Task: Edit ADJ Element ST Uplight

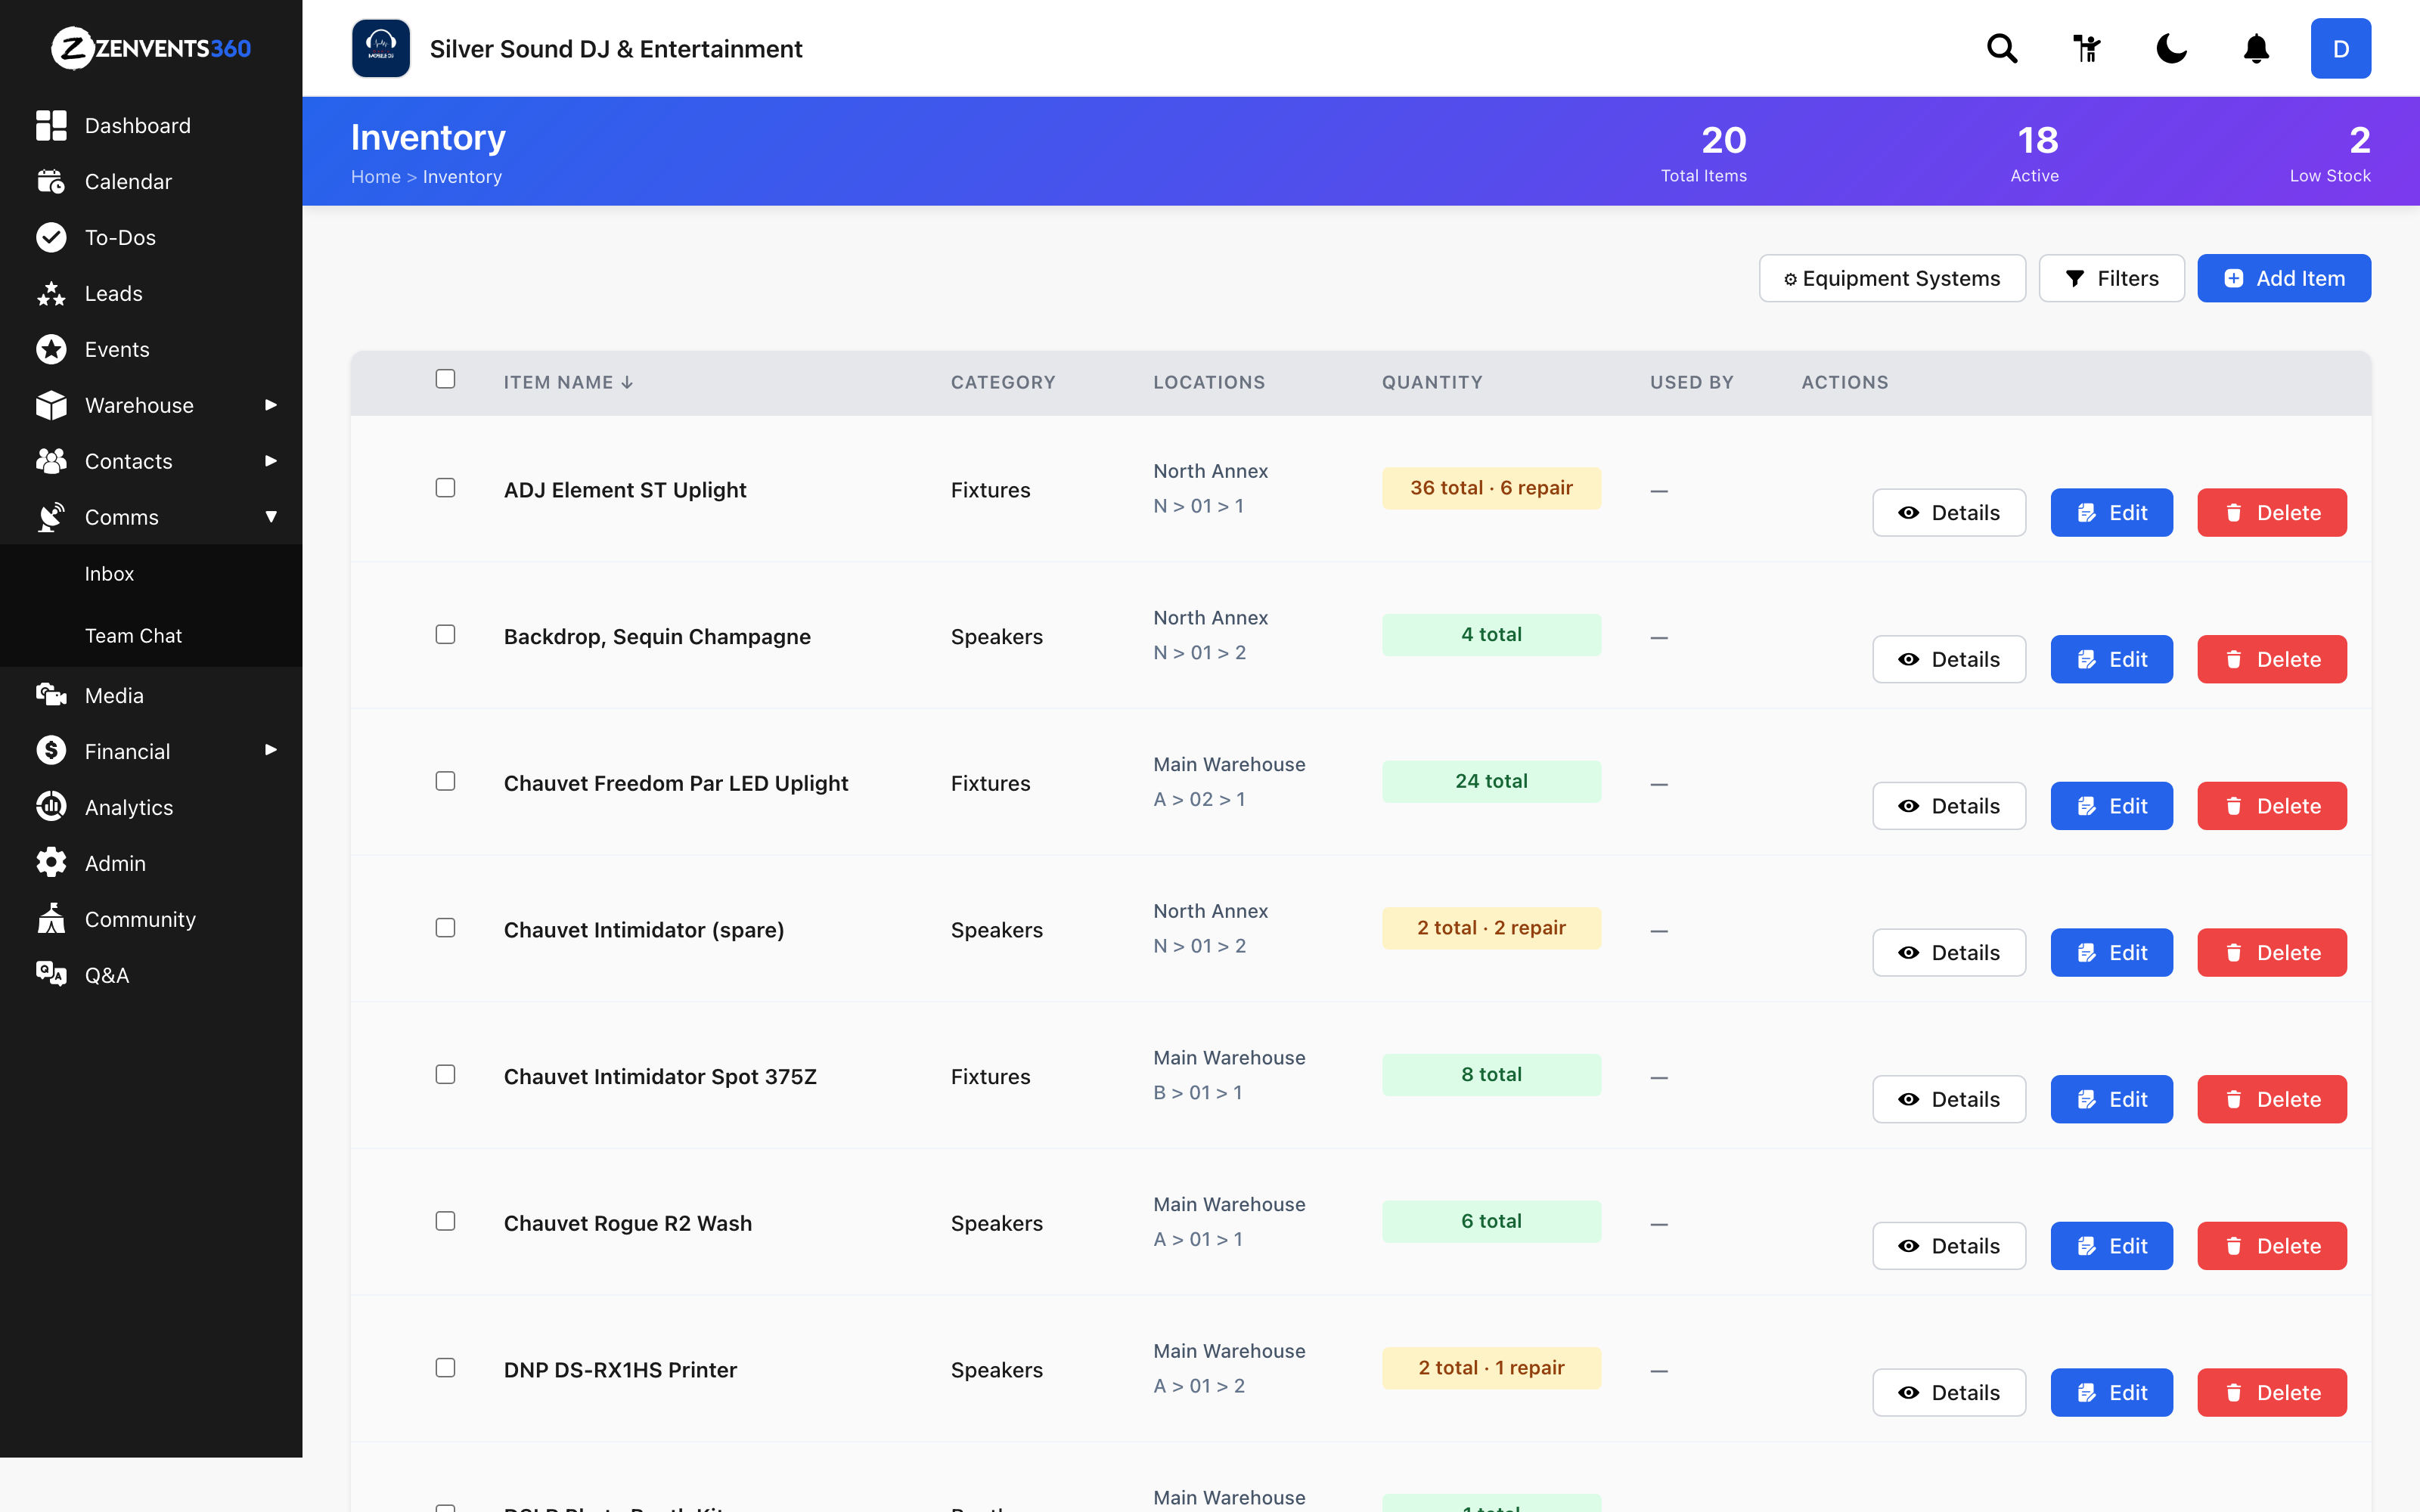Action: [2111, 513]
